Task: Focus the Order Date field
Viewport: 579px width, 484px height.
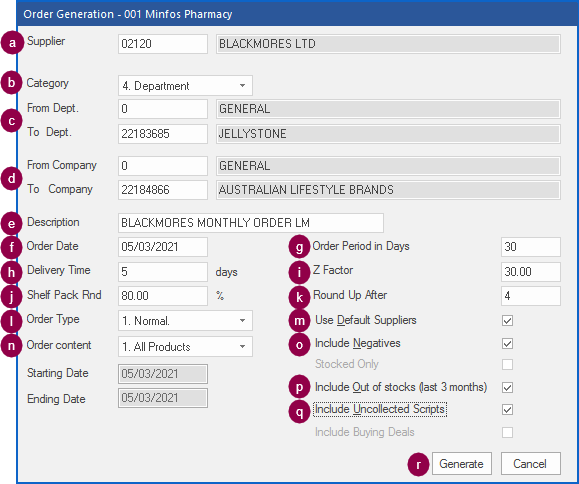Action: coord(163,247)
